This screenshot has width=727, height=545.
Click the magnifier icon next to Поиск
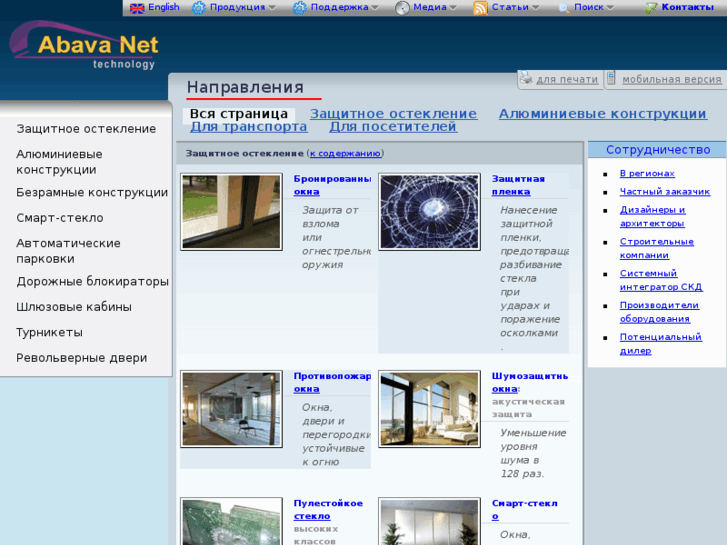(564, 8)
